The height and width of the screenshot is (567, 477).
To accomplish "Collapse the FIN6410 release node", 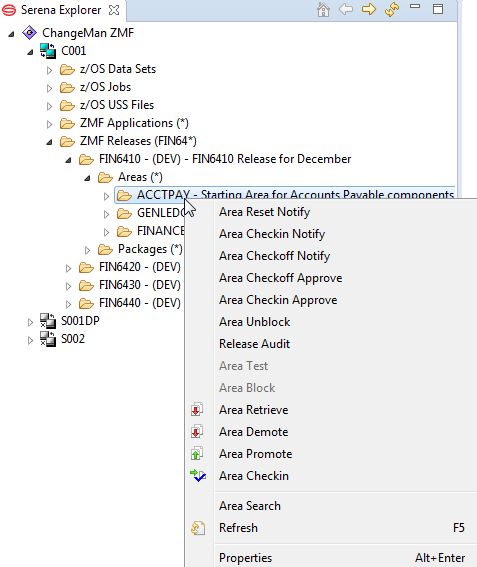I will click(68, 160).
